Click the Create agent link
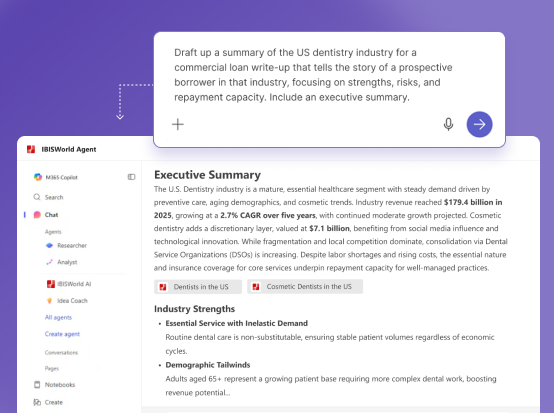 62,334
